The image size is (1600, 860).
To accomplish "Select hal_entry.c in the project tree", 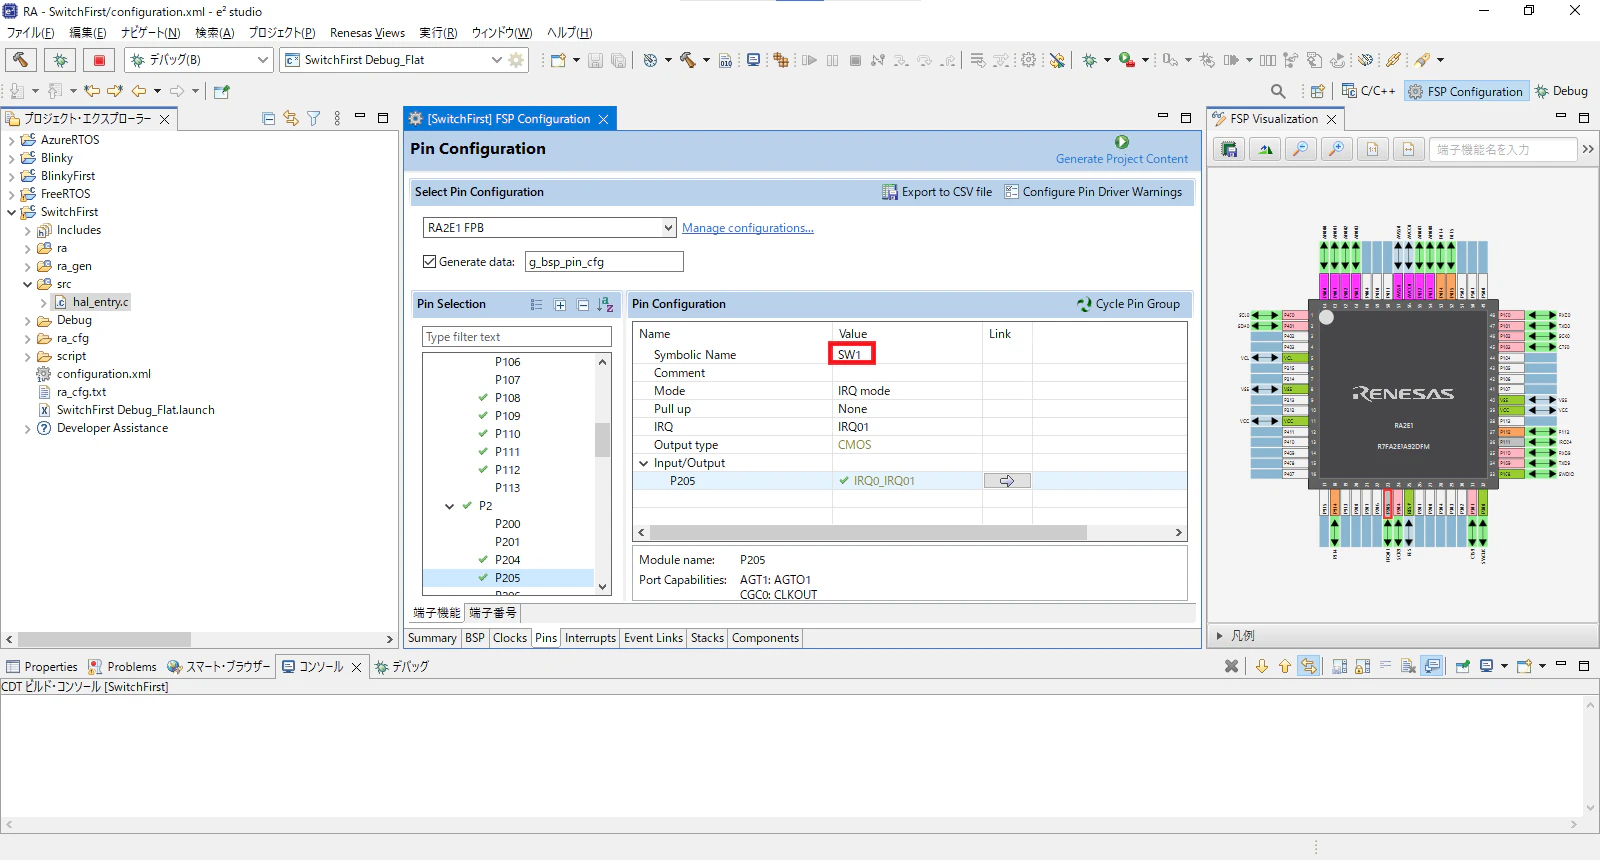I will click(100, 302).
